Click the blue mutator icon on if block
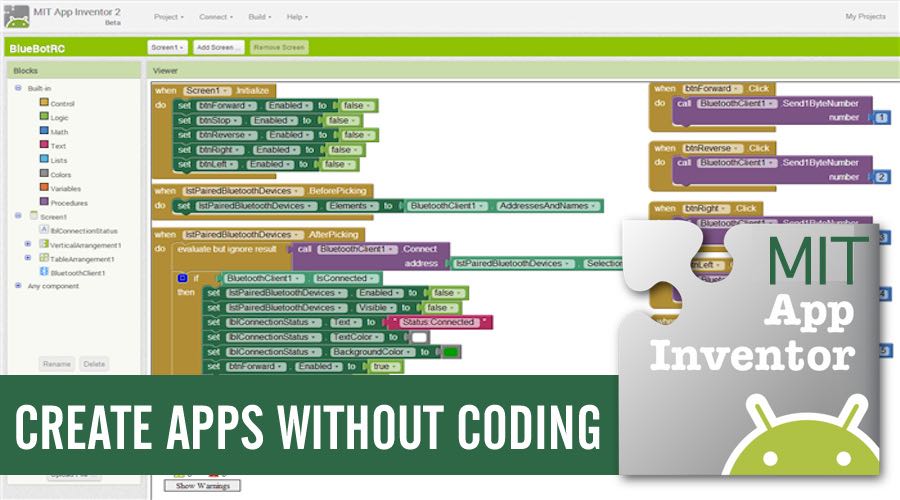 (x=183, y=278)
